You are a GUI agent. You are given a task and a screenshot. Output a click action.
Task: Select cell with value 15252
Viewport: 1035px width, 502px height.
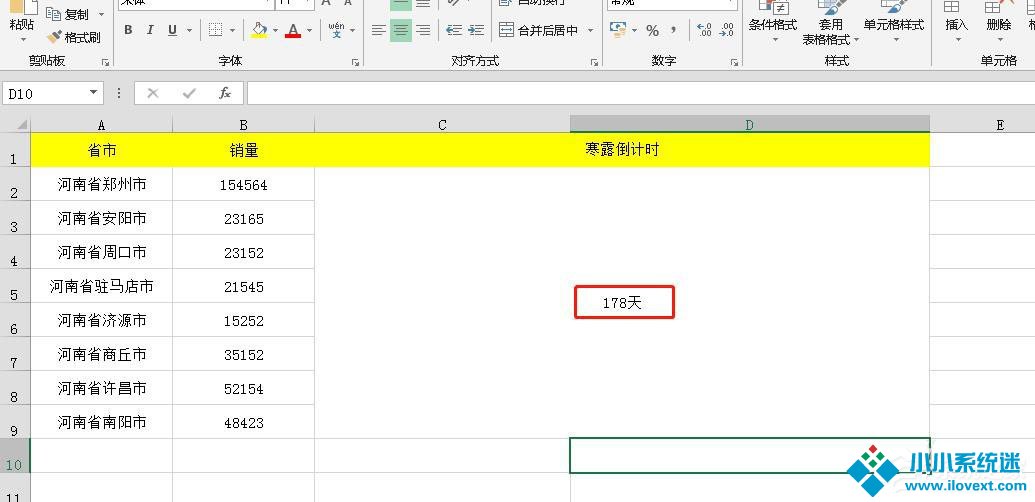(244, 320)
